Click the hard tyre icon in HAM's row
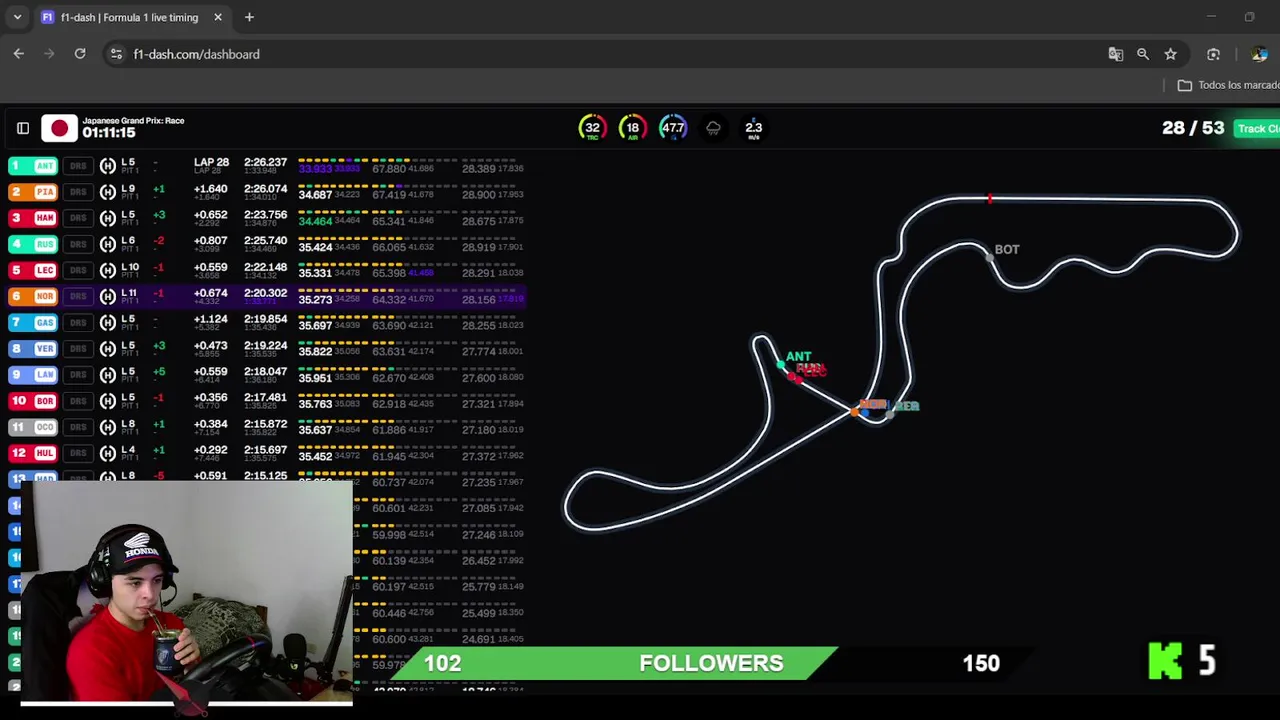This screenshot has height=720, width=1280. (108, 218)
